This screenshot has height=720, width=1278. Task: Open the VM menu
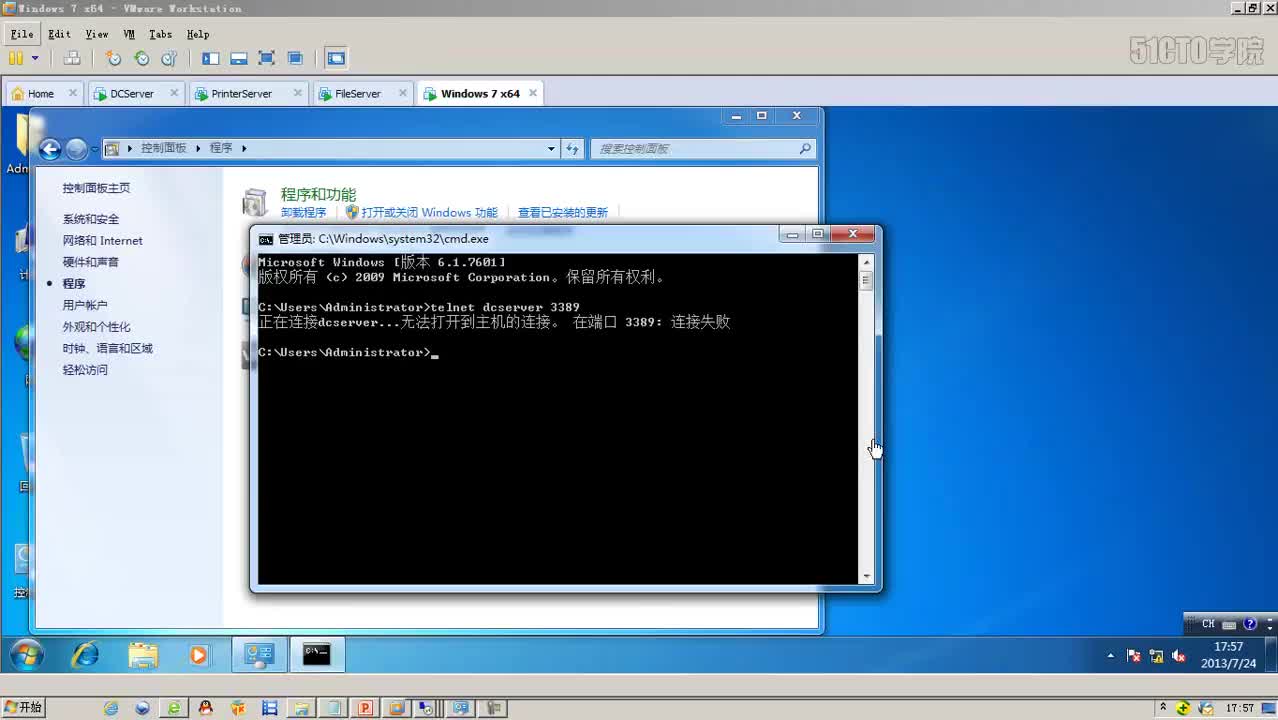(129, 34)
